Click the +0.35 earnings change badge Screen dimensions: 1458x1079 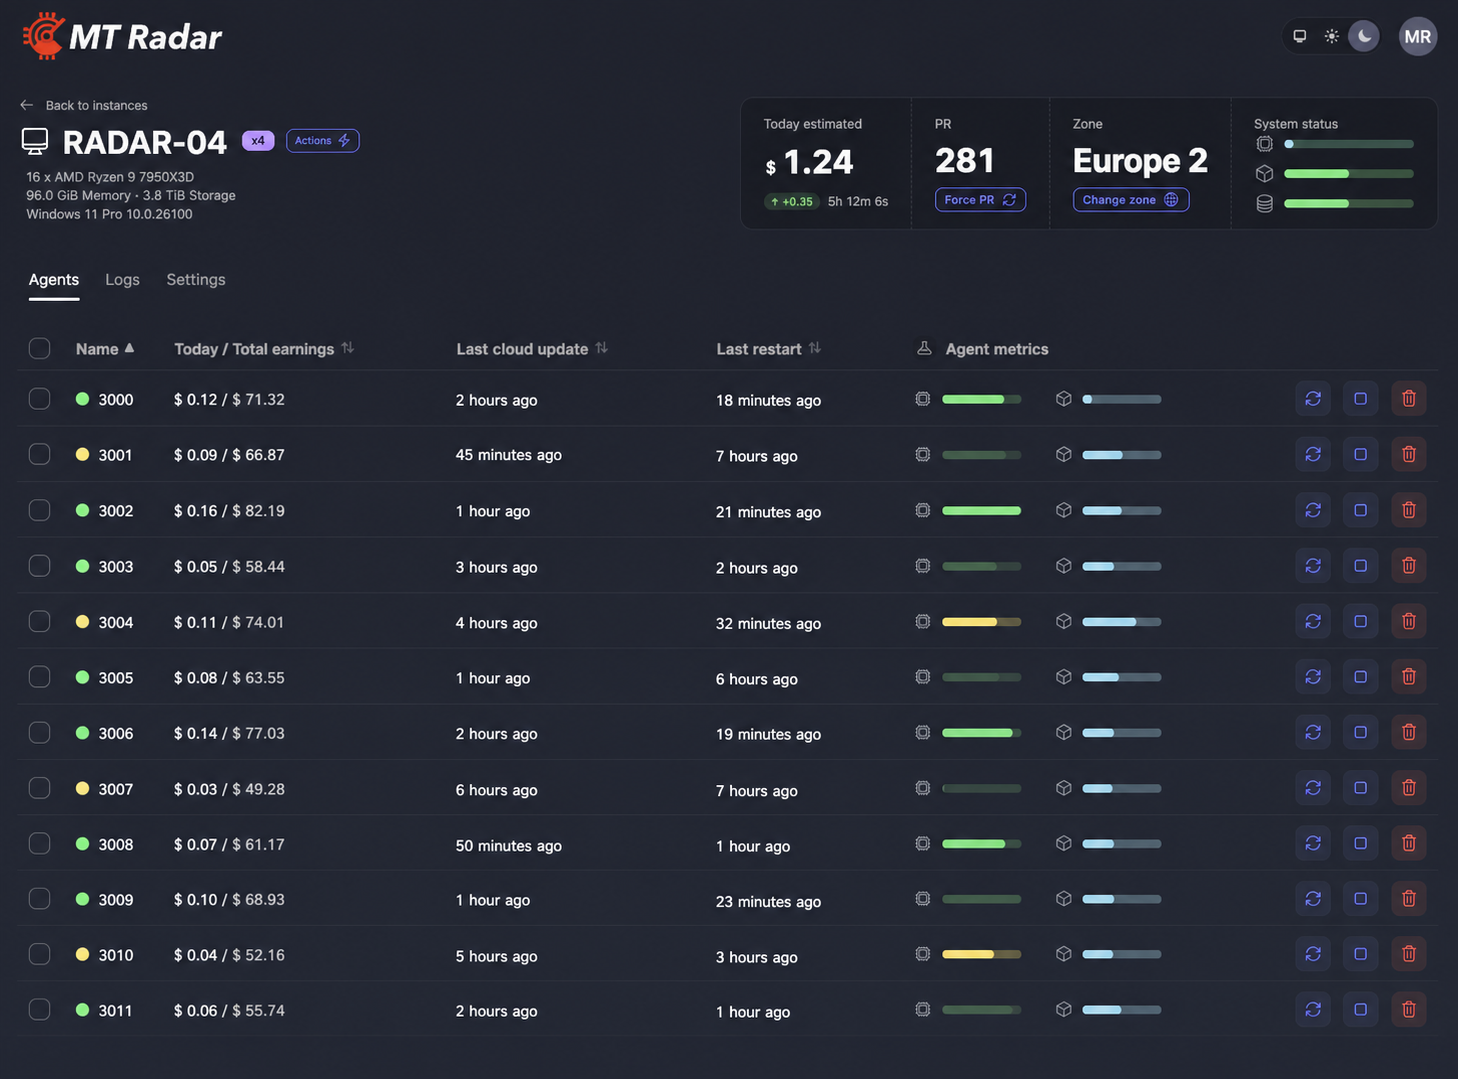[792, 201]
